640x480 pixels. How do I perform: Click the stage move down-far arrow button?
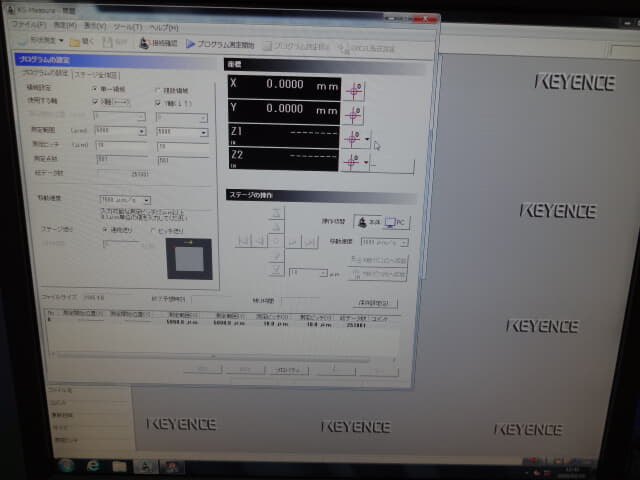[x=276, y=270]
